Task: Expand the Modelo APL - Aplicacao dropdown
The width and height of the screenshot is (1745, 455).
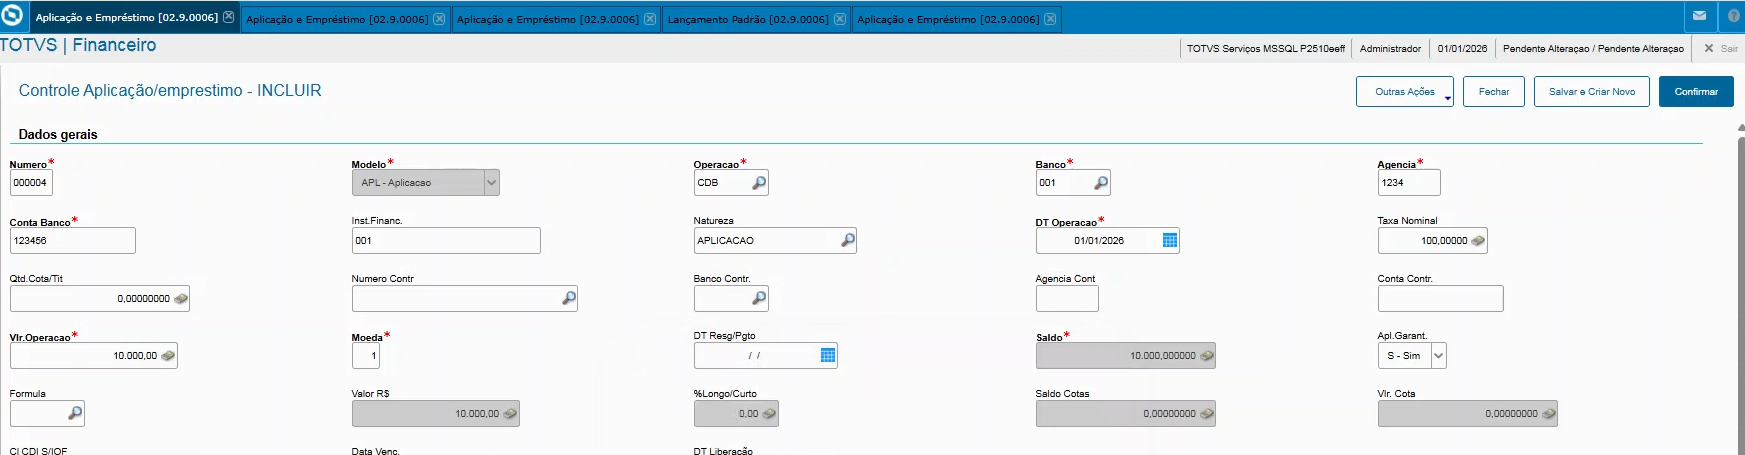Action: pos(491,183)
